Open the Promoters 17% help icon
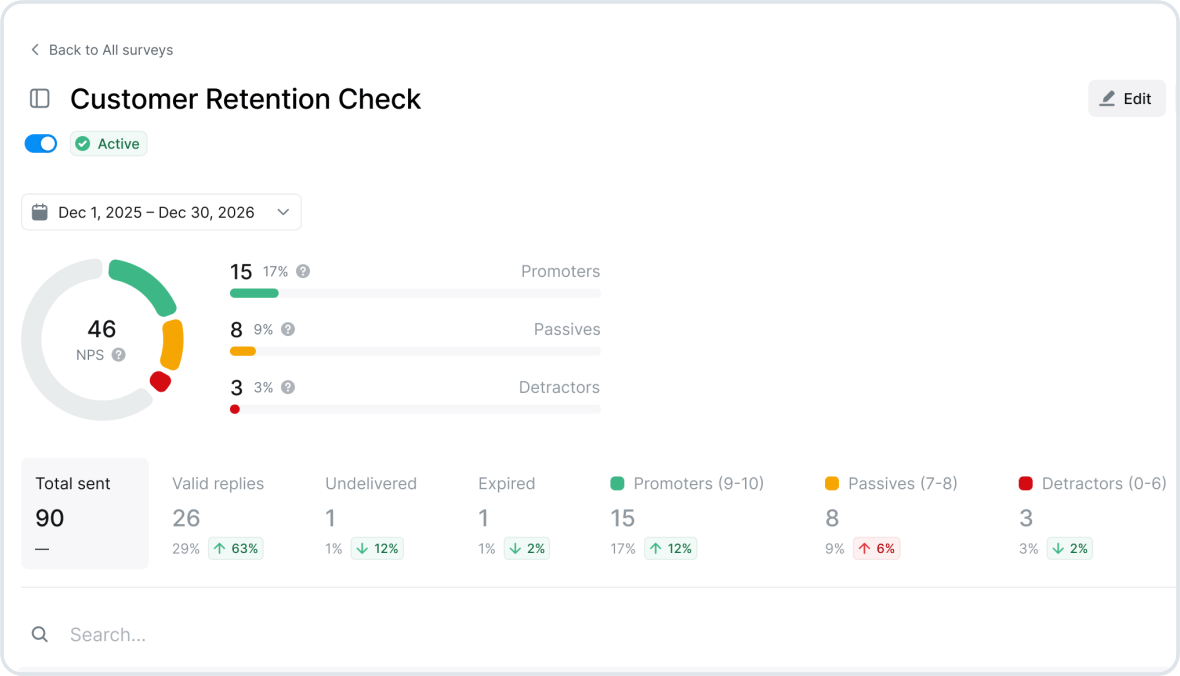The height and width of the screenshot is (676, 1180). (303, 271)
